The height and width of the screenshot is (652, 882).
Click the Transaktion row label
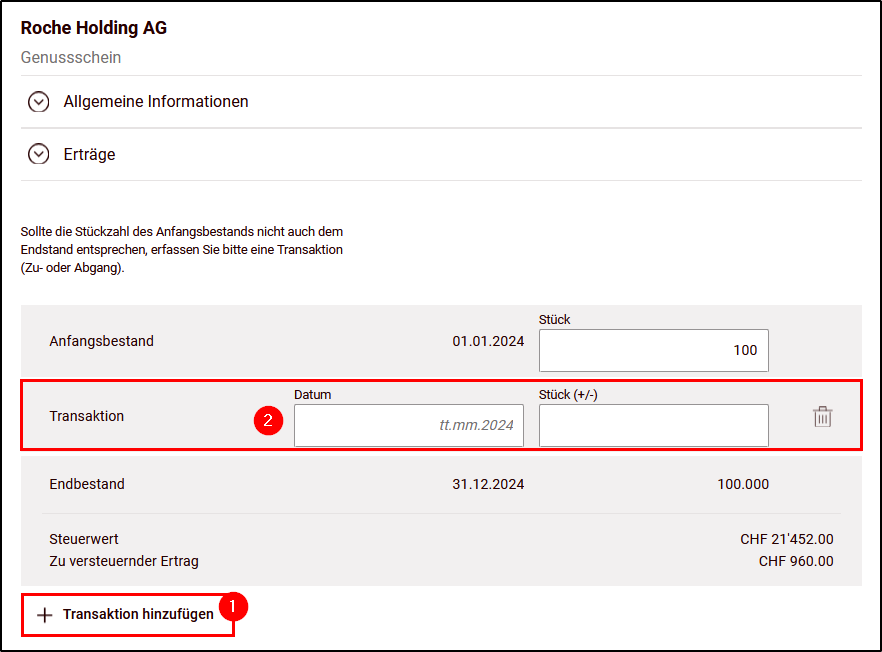tap(87, 416)
